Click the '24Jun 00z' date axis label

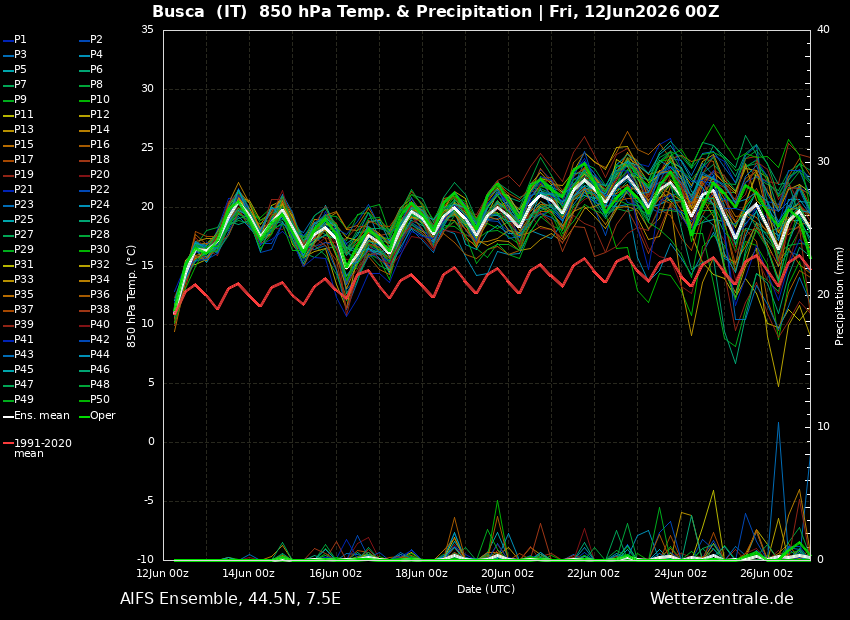point(680,573)
